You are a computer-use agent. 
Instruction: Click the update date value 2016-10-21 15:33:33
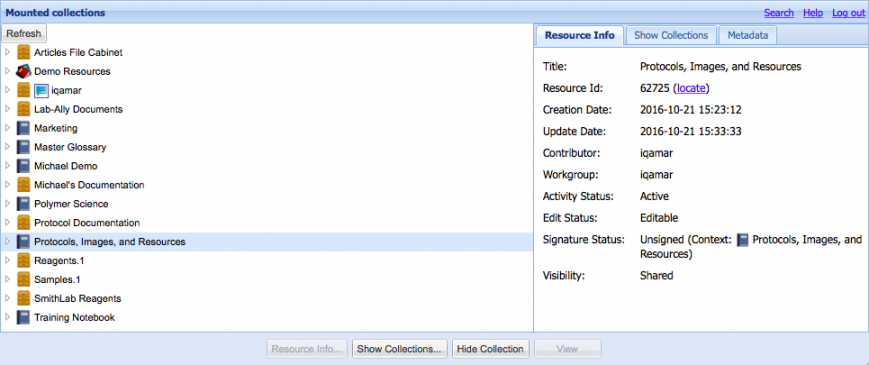pyautogui.click(x=691, y=131)
